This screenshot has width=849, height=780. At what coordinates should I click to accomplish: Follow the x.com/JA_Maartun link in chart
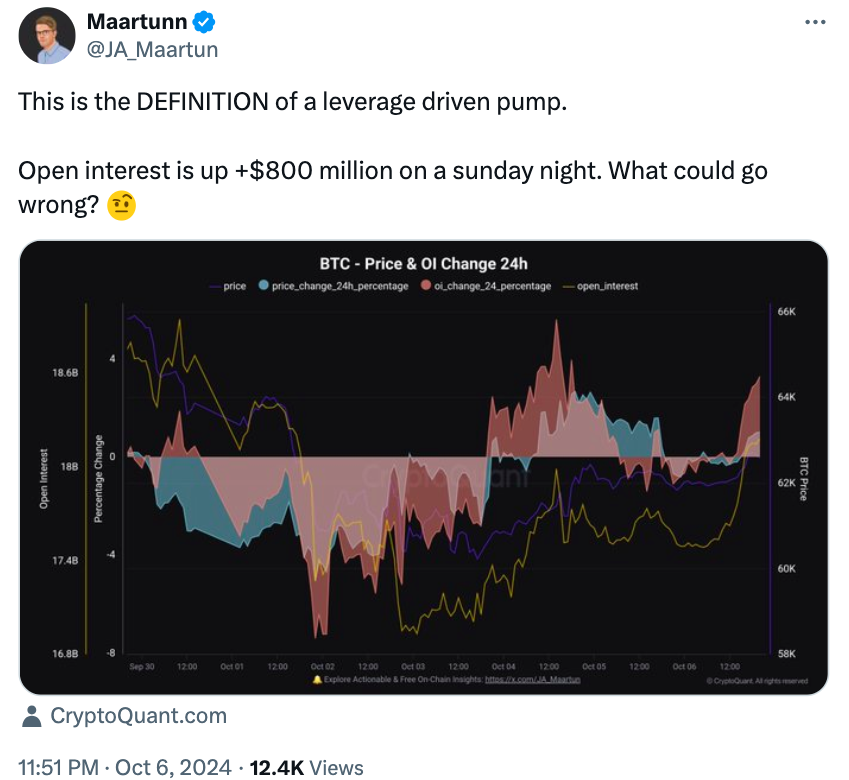tap(533, 680)
